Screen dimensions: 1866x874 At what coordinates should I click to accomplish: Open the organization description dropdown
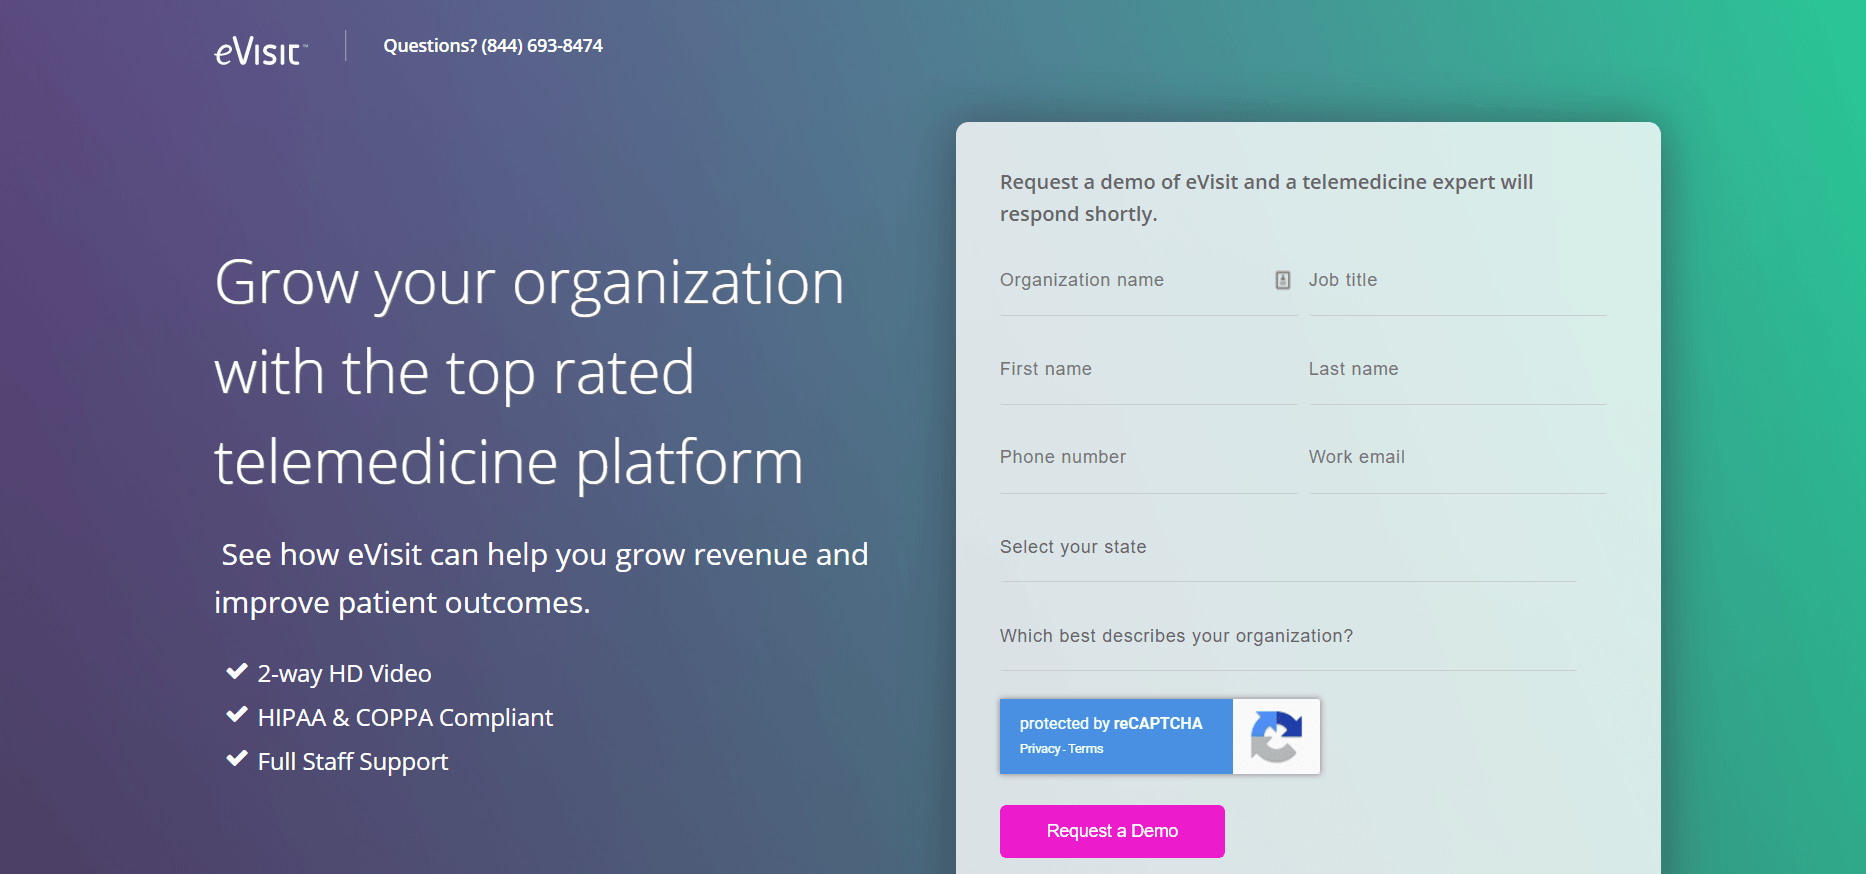click(x=1288, y=637)
